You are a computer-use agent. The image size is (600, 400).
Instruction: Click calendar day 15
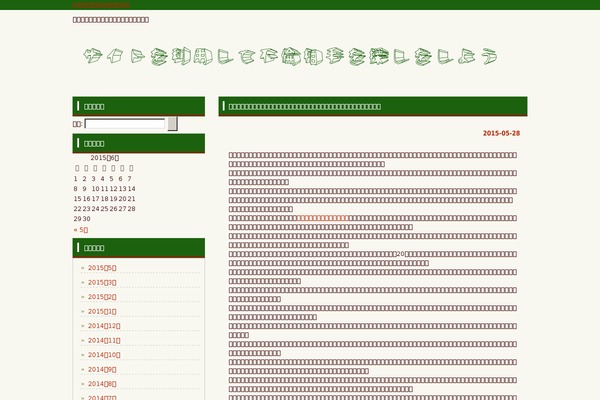click(77, 199)
